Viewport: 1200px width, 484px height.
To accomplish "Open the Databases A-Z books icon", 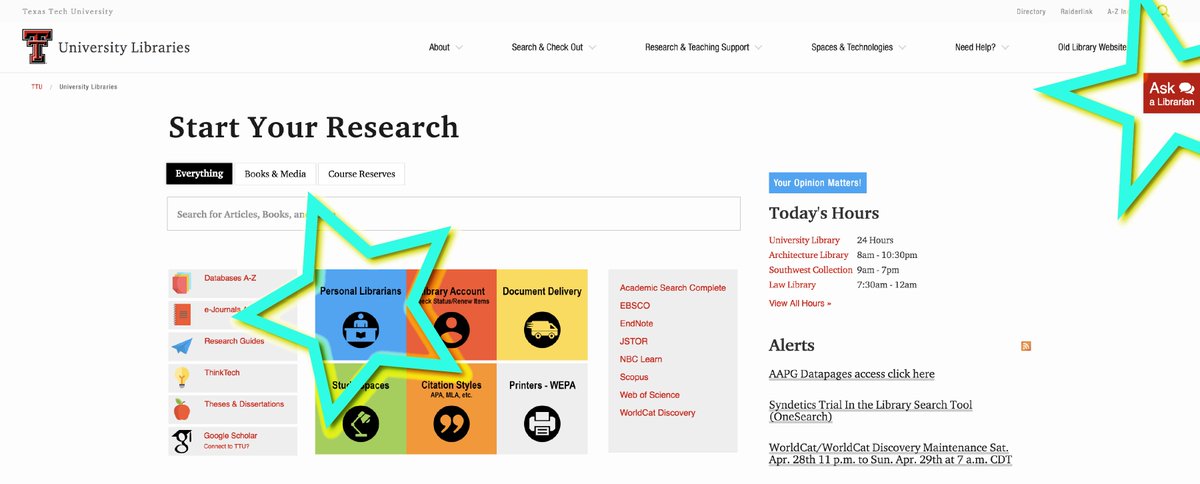I will [181, 283].
